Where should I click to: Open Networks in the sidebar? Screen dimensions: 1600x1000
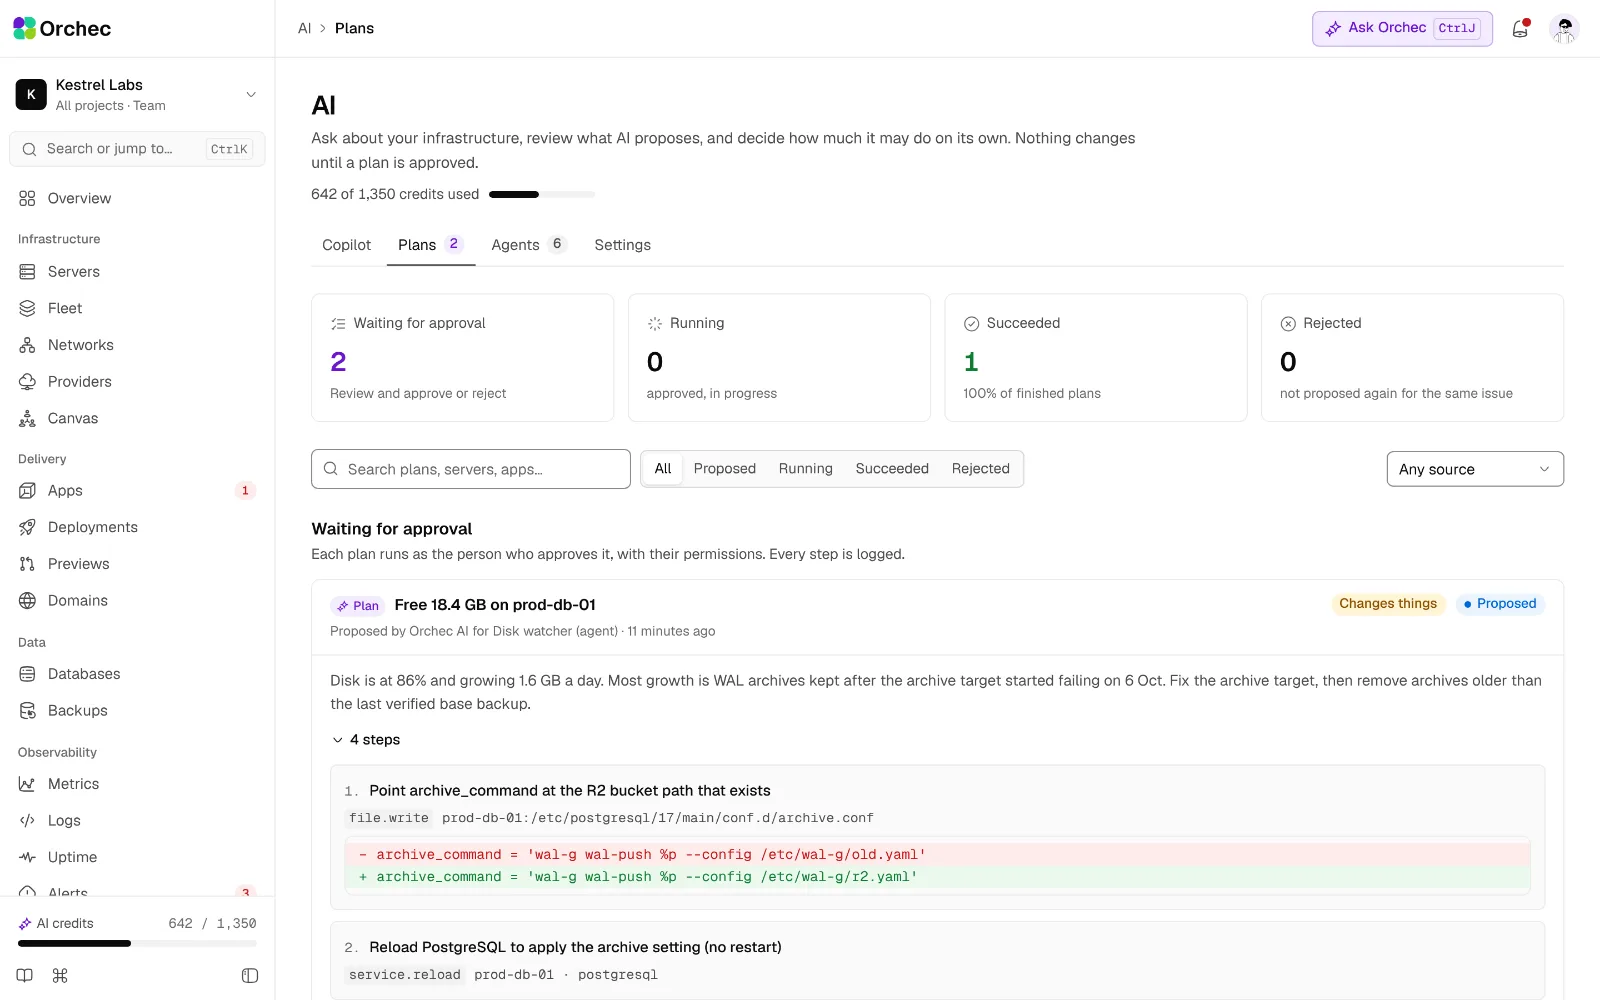coord(137,345)
